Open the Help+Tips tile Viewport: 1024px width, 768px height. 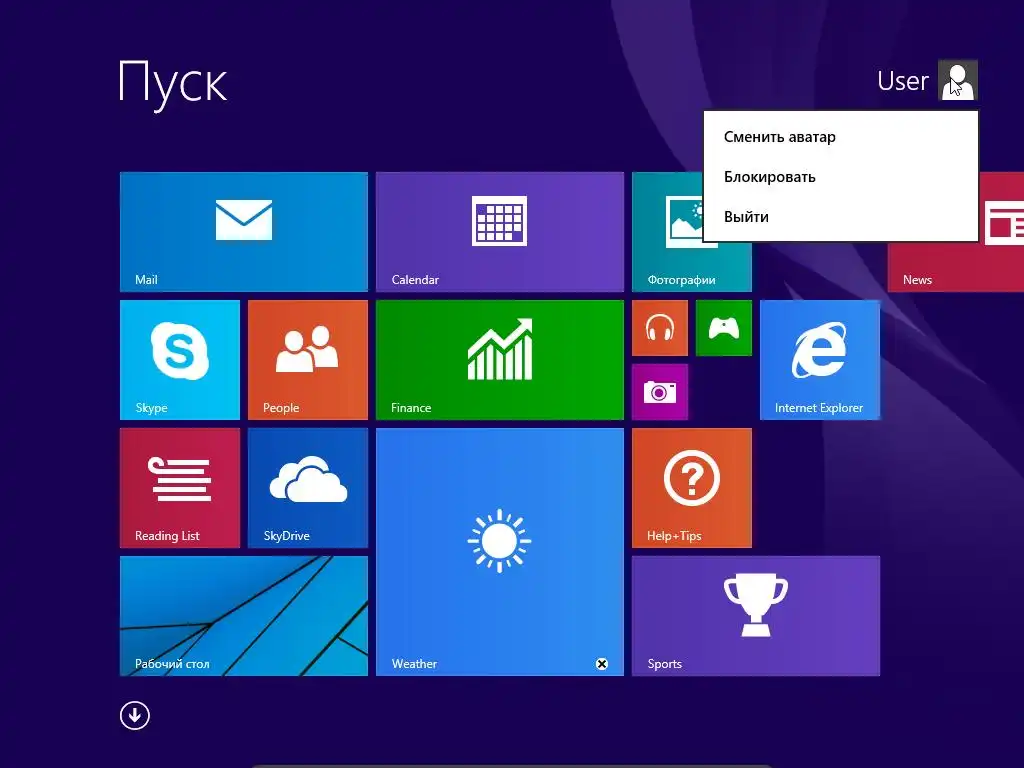pyautogui.click(x=692, y=488)
